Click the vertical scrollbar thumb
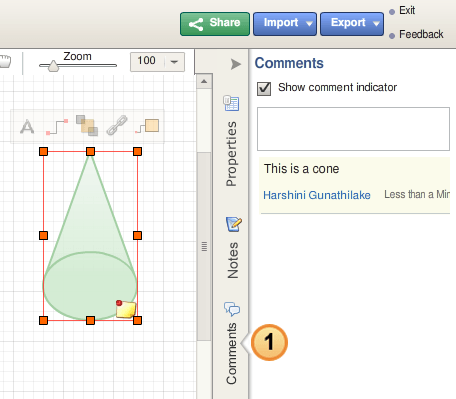 [x=204, y=247]
